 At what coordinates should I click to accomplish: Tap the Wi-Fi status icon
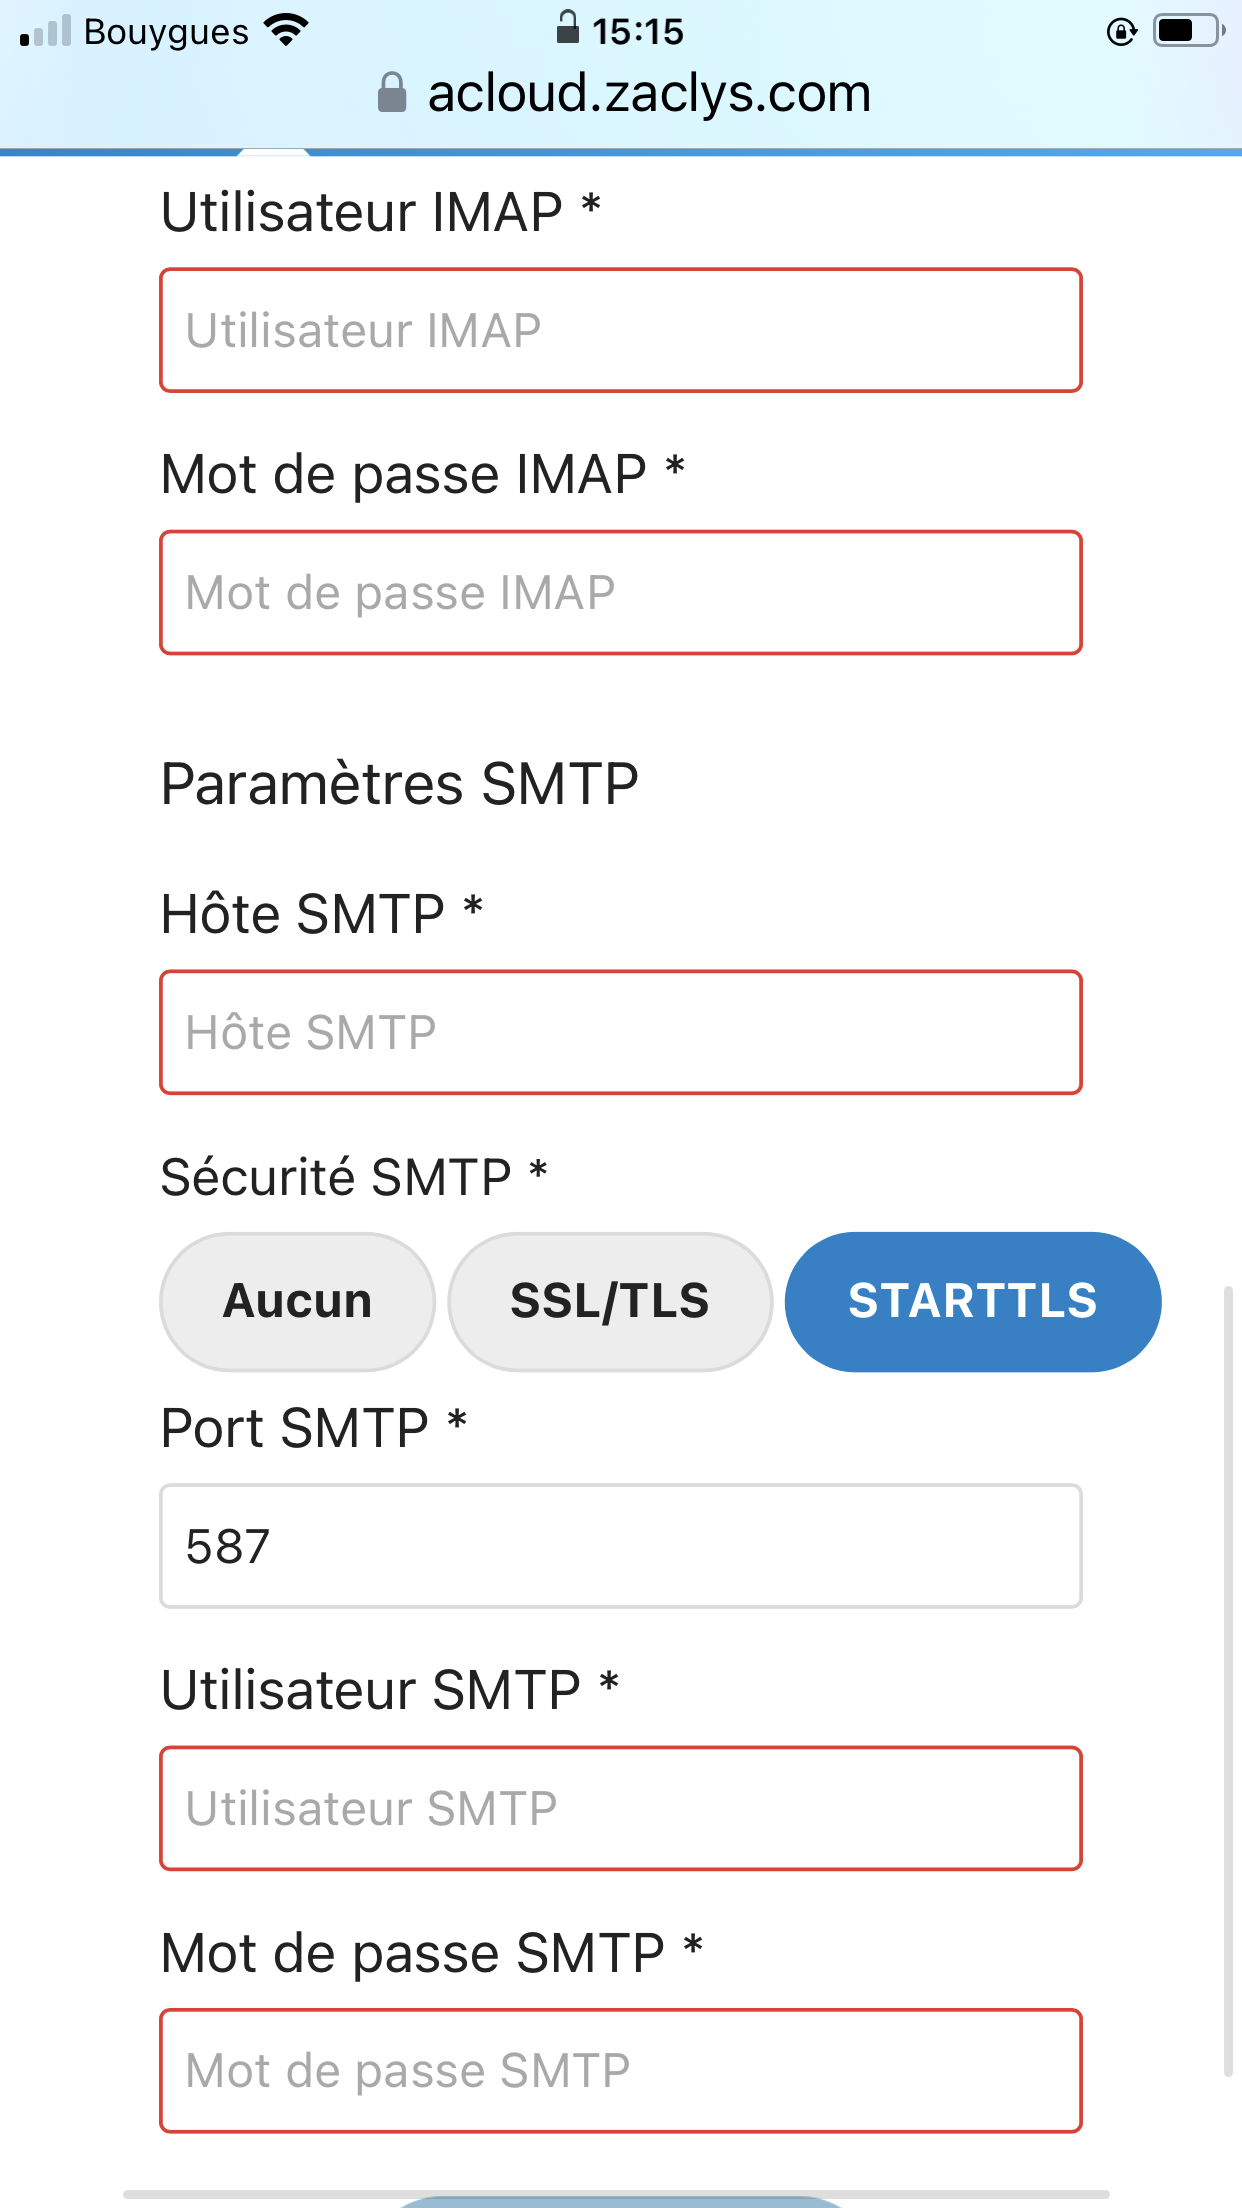point(287,31)
